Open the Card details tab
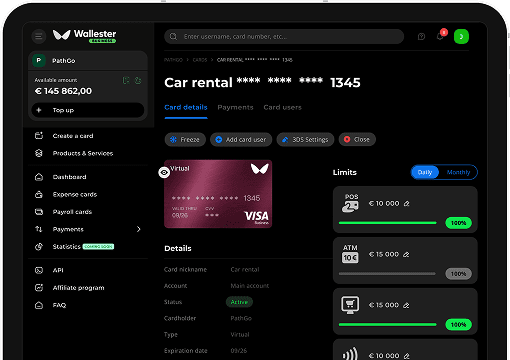This screenshot has width=510, height=360. coord(186,107)
